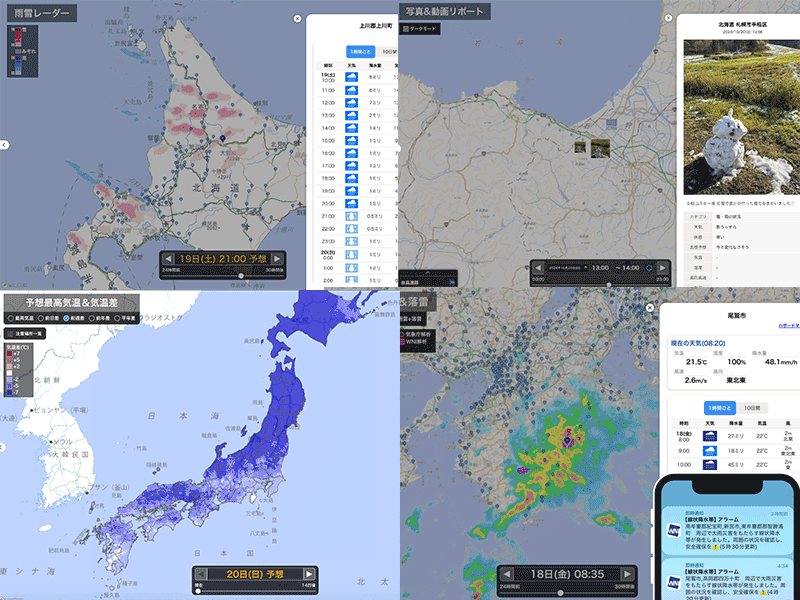This screenshot has width=800, height=600.
Task: Toggle the ダークモード checkbox
Action: tap(406, 29)
